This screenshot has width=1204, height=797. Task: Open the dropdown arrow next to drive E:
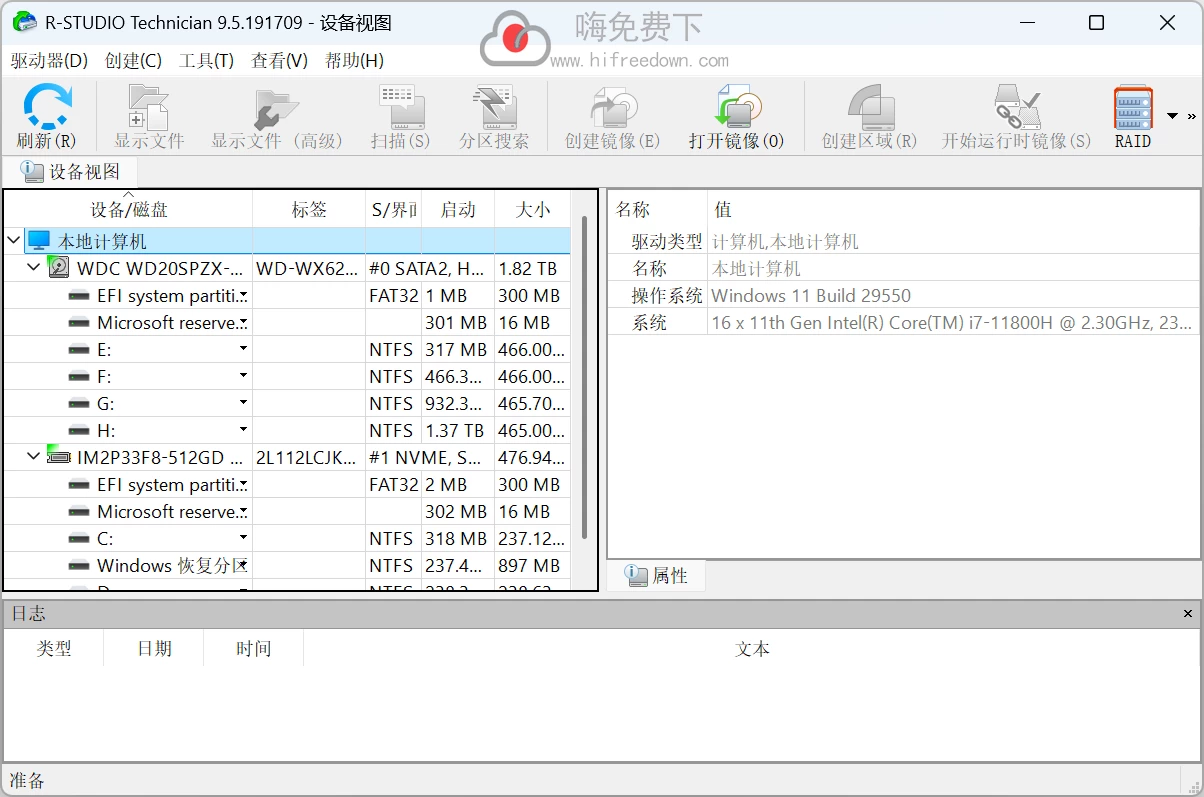tap(241, 348)
